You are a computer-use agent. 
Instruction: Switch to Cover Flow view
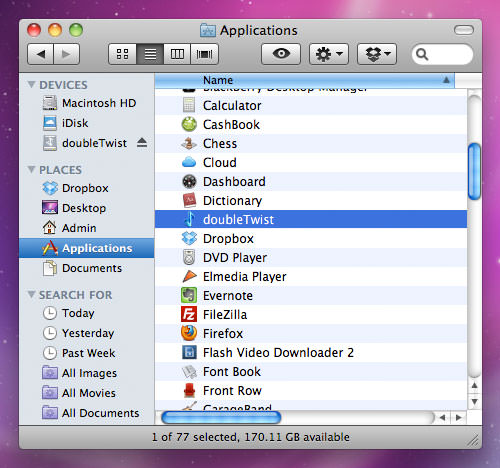pyautogui.click(x=204, y=54)
